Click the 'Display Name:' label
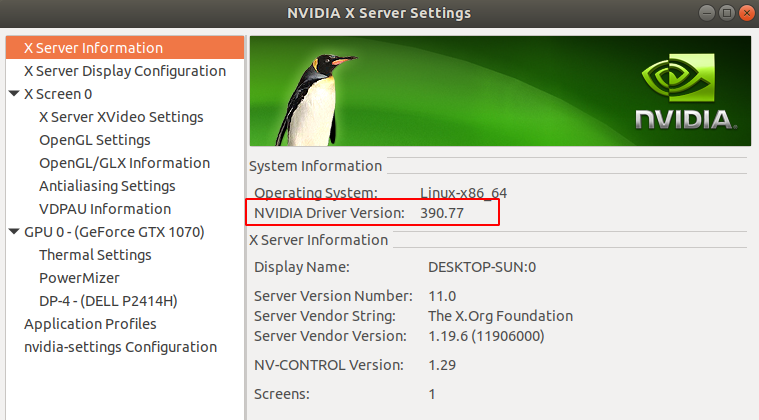Viewport: 759px width, 420px height. (302, 267)
